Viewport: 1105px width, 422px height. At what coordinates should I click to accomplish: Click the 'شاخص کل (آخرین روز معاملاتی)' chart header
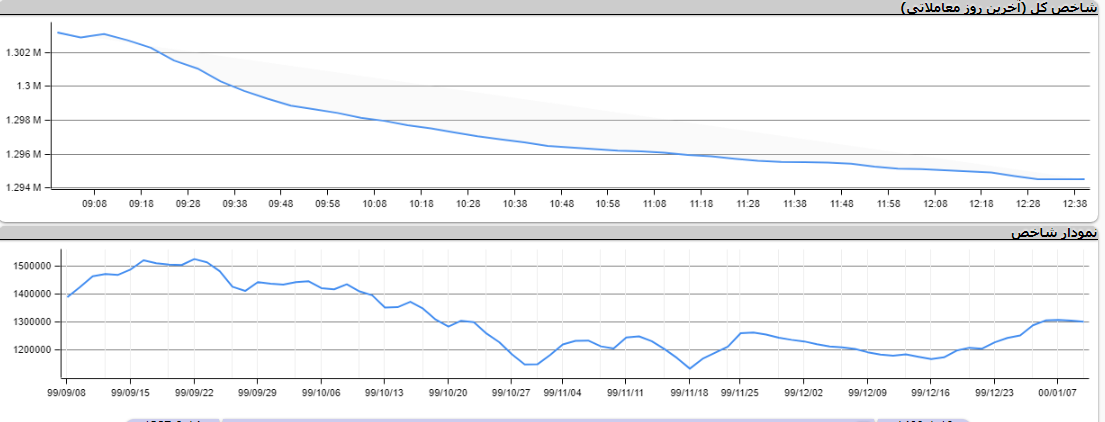point(999,8)
